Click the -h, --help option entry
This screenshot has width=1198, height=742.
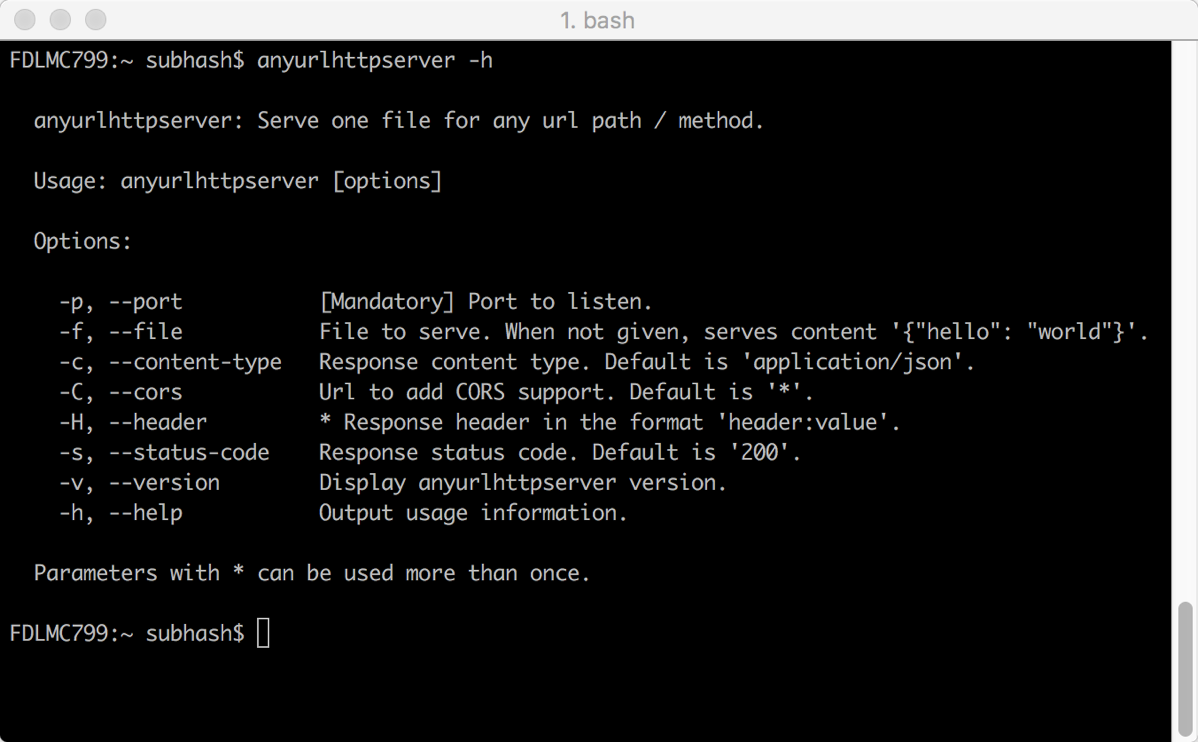(x=117, y=512)
